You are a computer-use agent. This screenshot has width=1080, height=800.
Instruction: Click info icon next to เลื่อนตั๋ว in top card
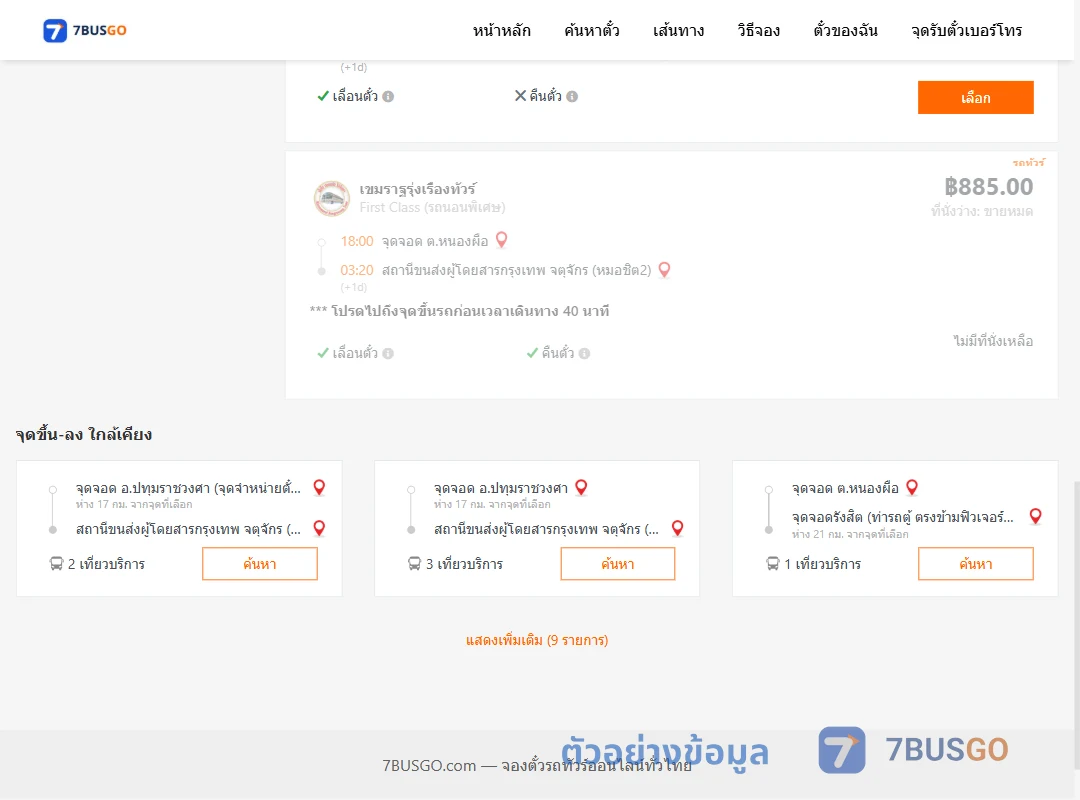[388, 96]
